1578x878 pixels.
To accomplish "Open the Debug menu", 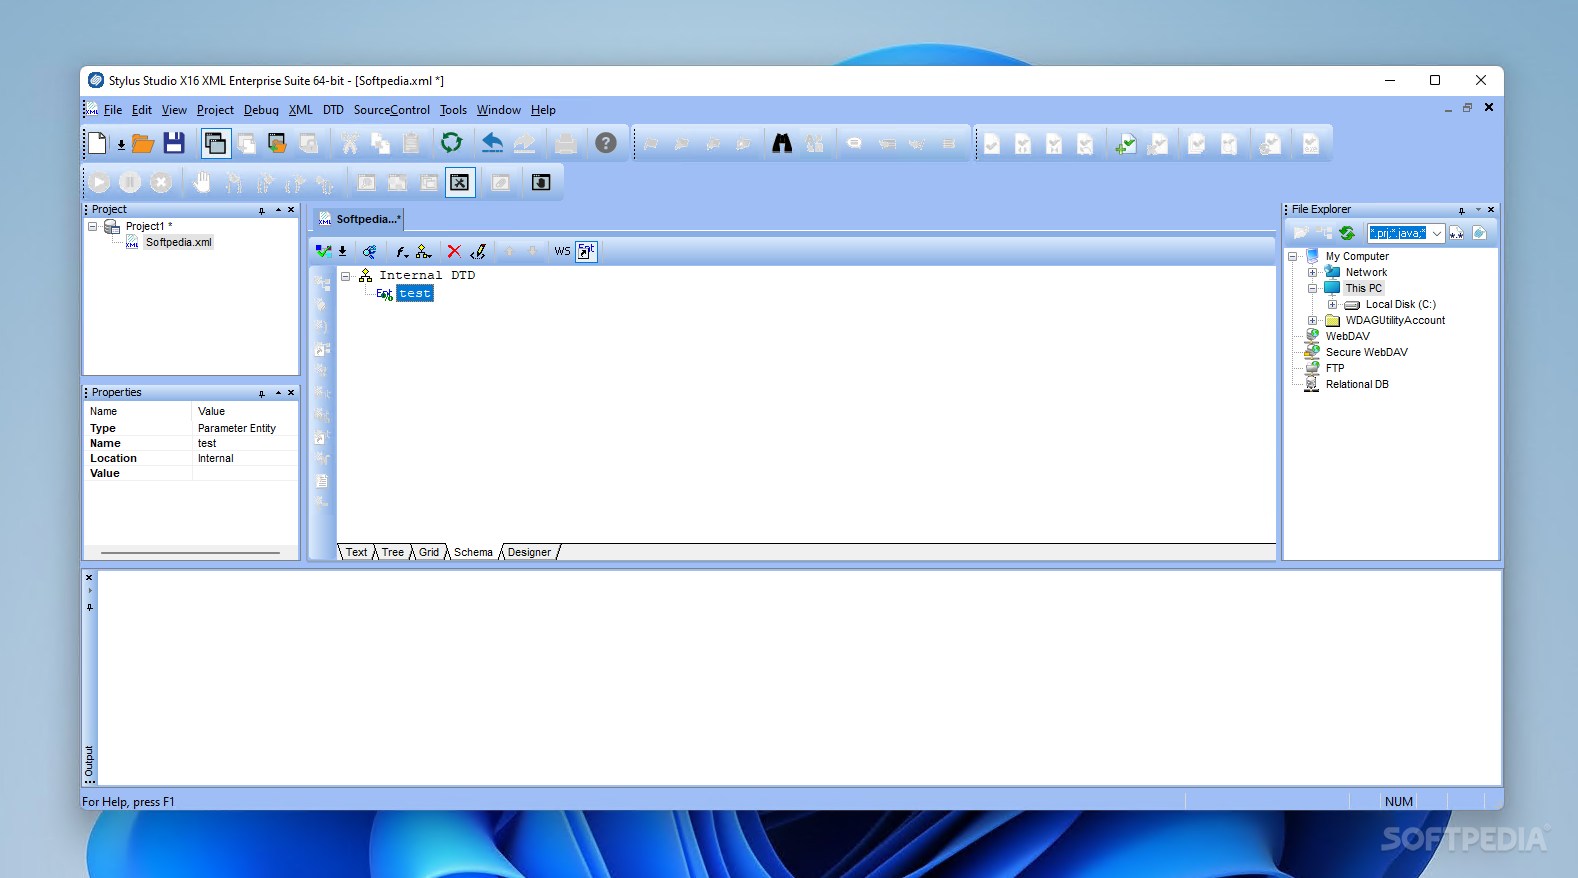I will (261, 110).
